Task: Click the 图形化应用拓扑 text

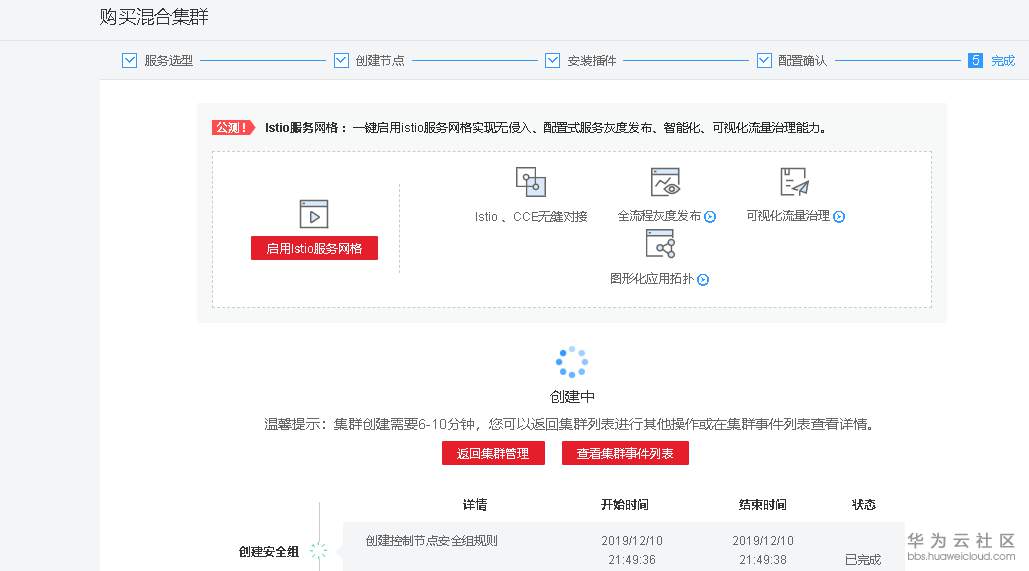Action: point(652,279)
